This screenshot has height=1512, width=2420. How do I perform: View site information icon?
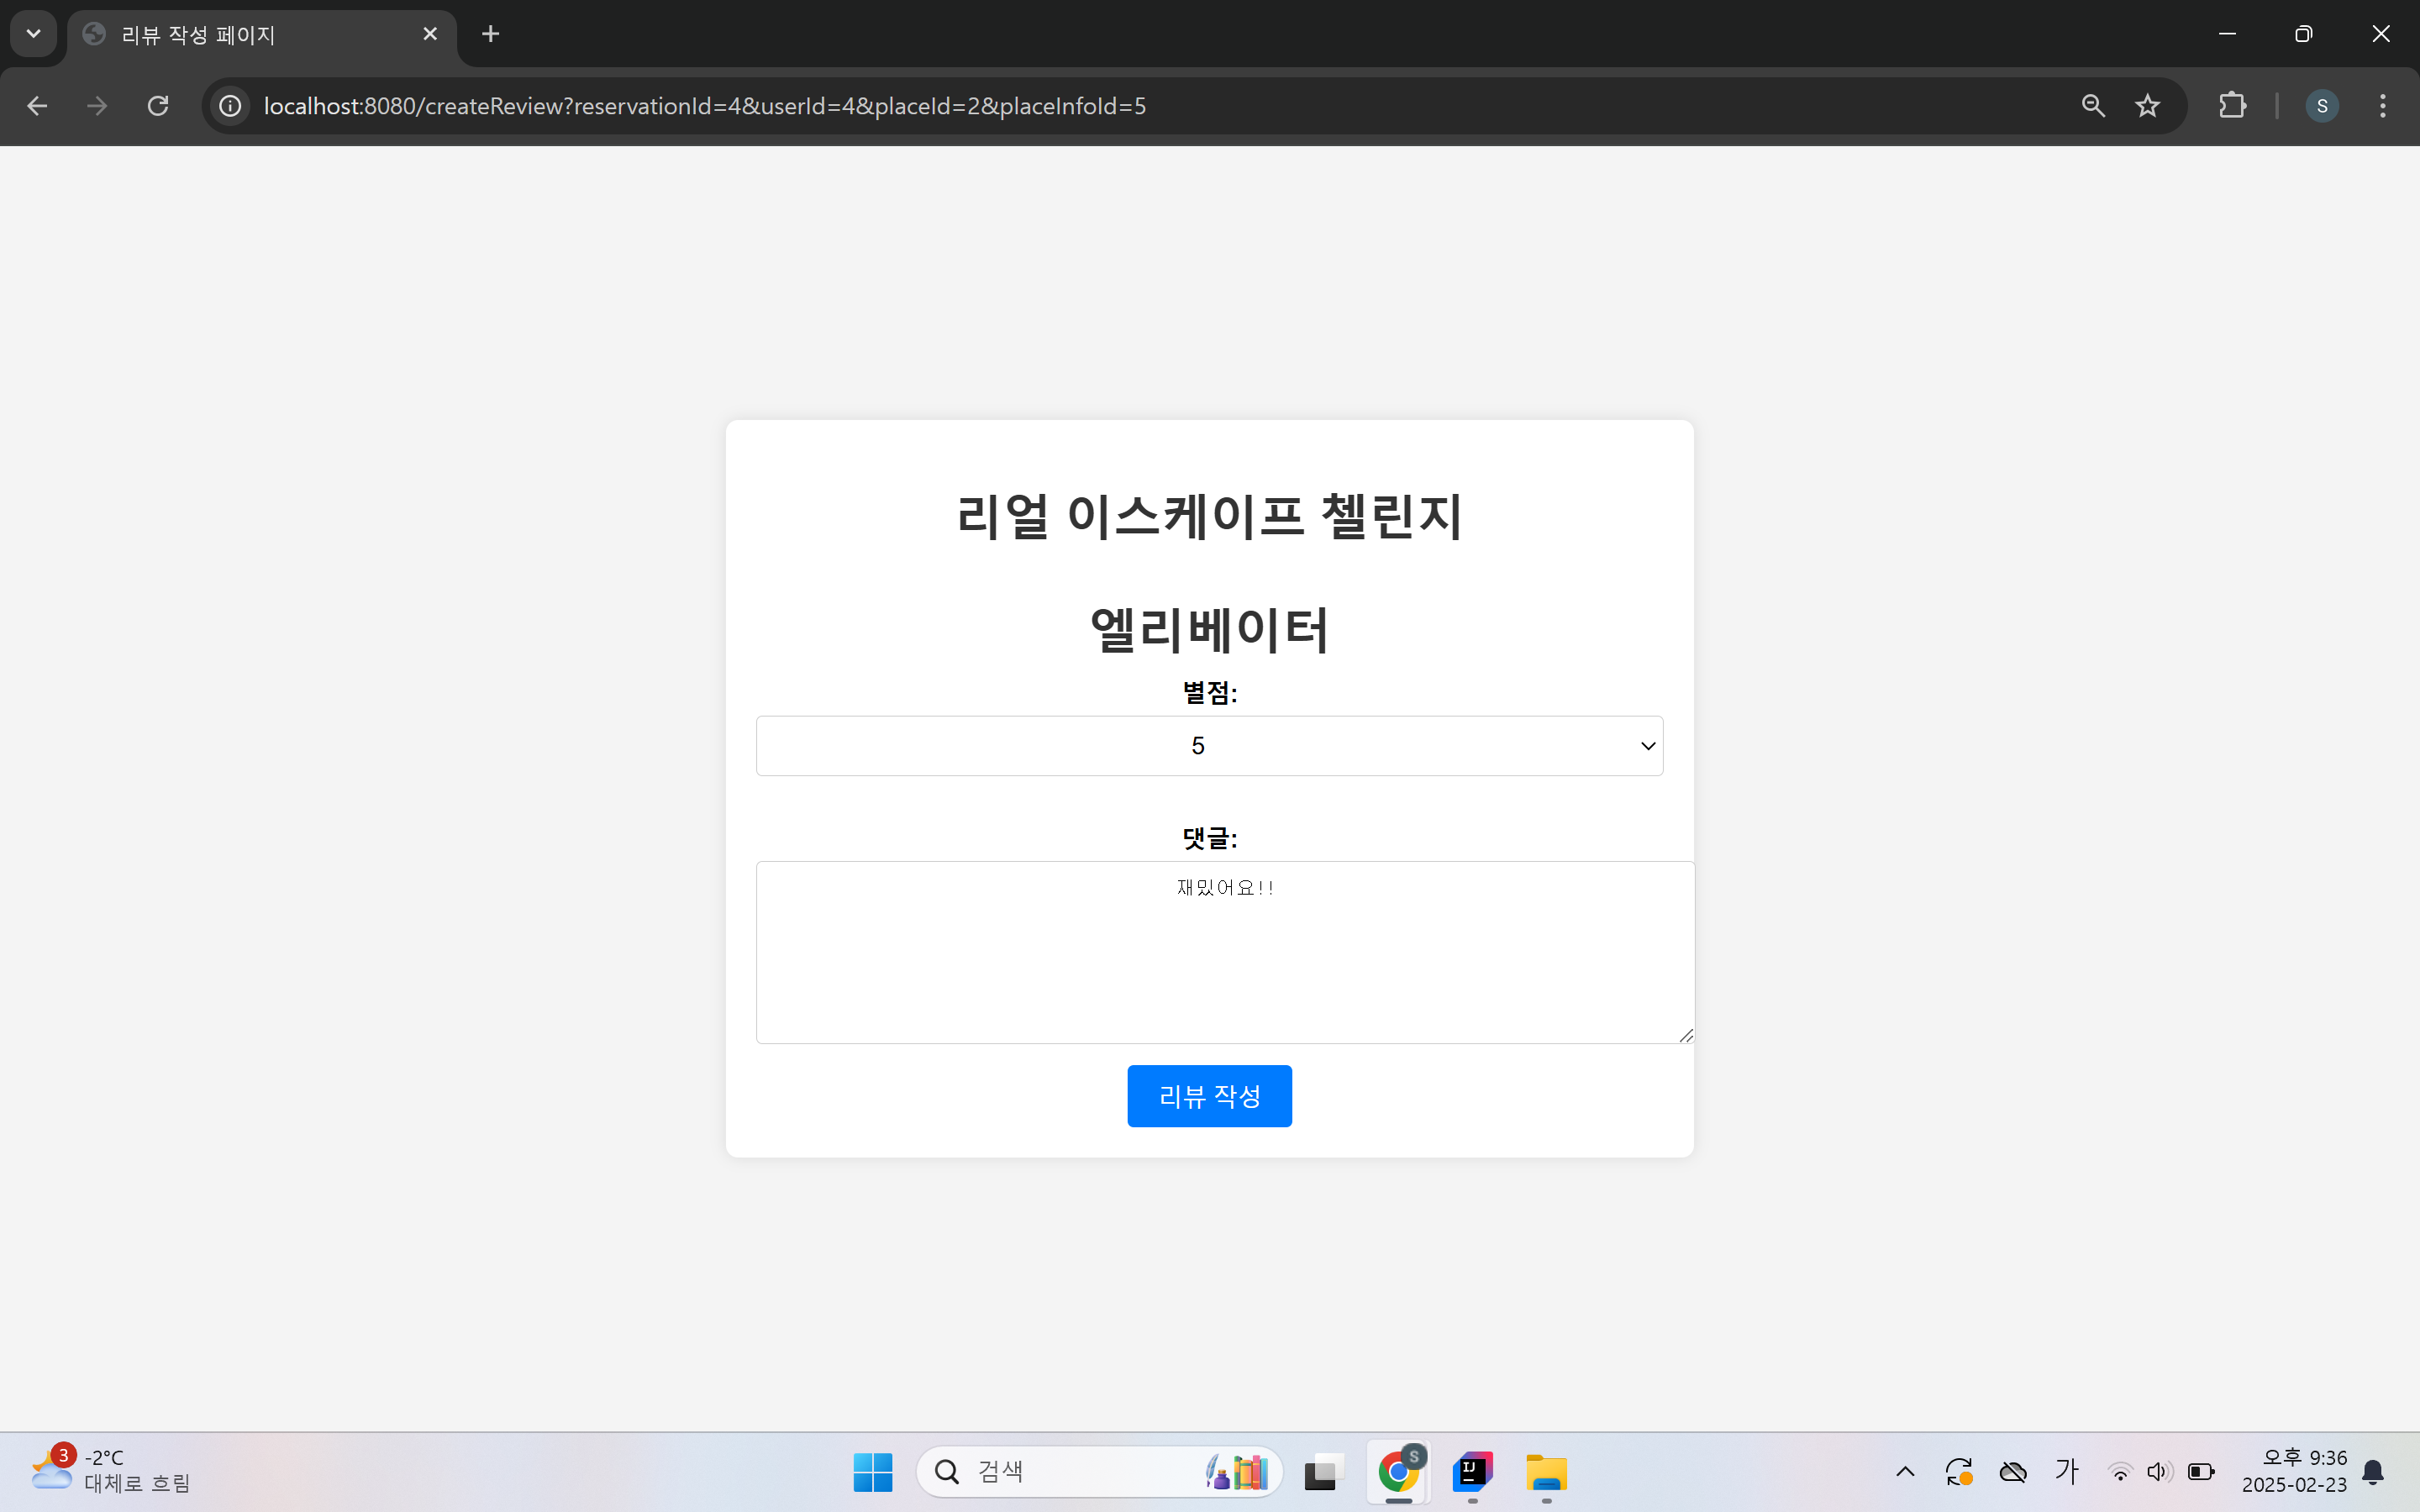pos(231,106)
